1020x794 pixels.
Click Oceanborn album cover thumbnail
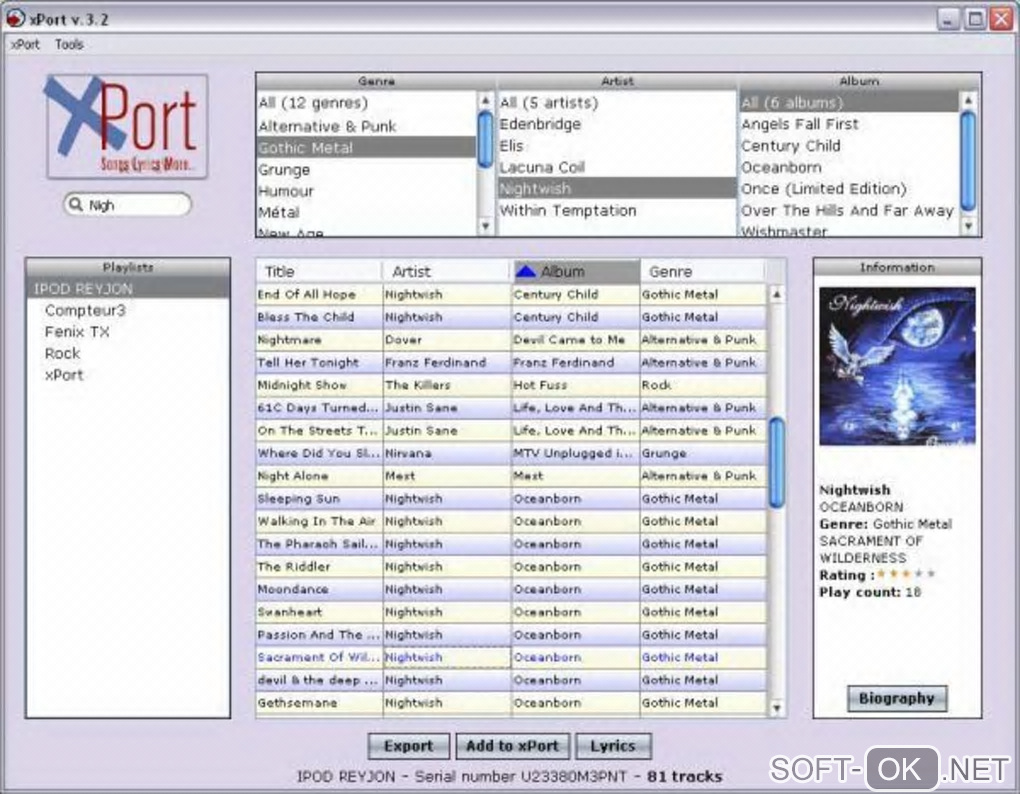coord(897,366)
